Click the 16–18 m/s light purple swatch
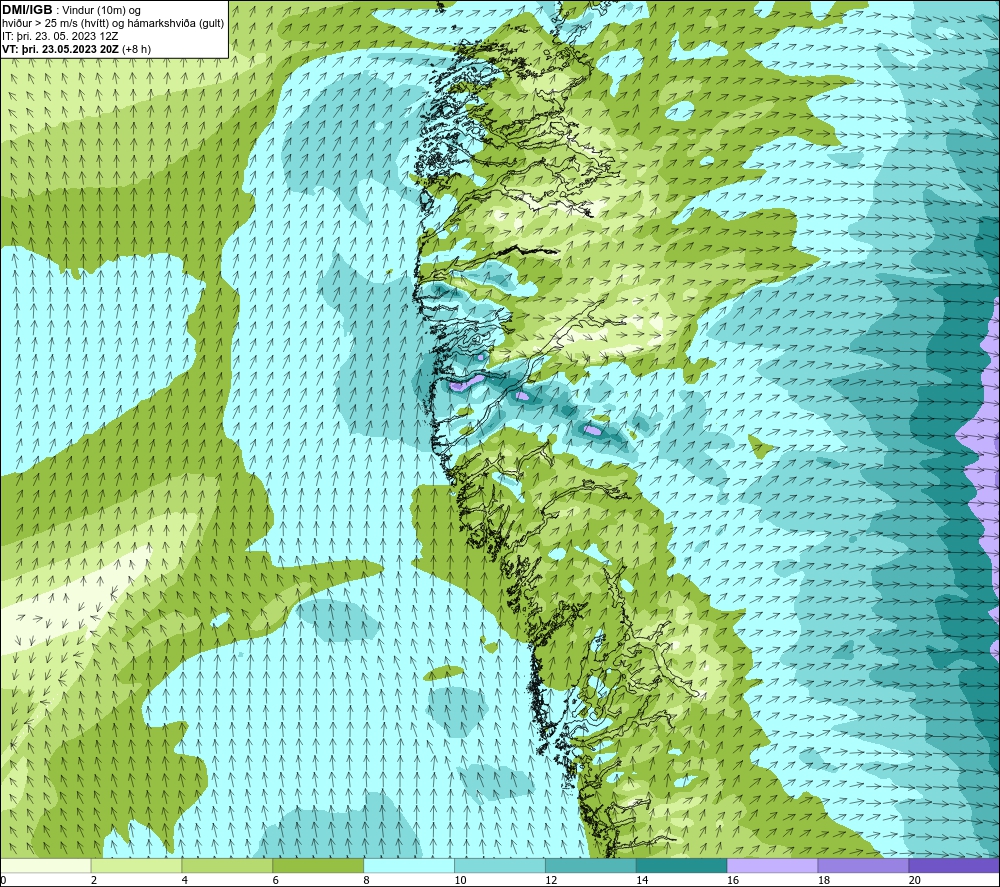The height and width of the screenshot is (887, 1000). (772, 865)
